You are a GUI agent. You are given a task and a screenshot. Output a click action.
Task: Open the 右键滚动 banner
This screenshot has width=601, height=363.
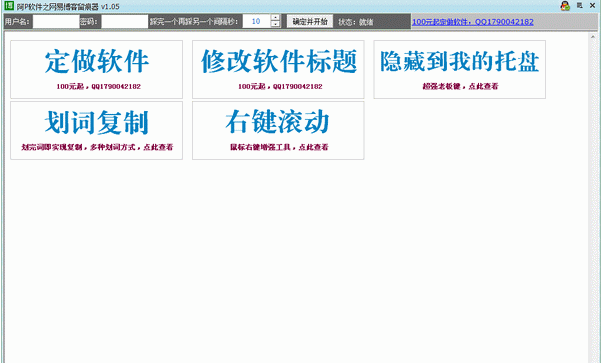278,130
